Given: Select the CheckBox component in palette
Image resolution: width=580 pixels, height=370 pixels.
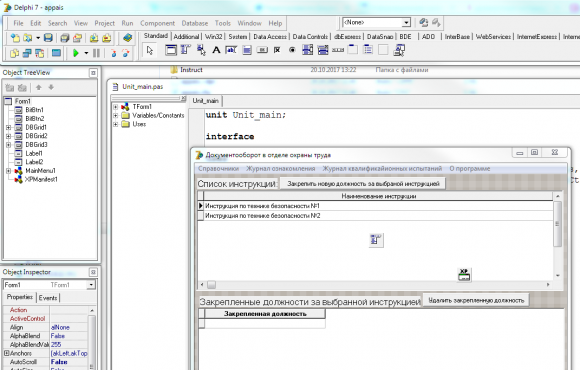Looking at the screenshot, I should pyautogui.click(x=277, y=50).
